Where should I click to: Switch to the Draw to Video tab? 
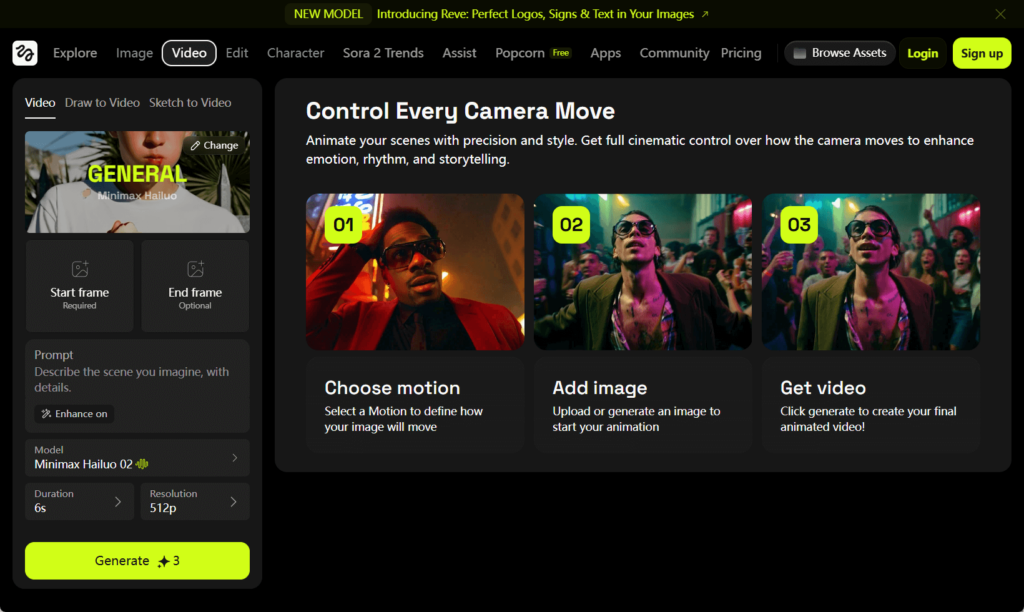102,102
